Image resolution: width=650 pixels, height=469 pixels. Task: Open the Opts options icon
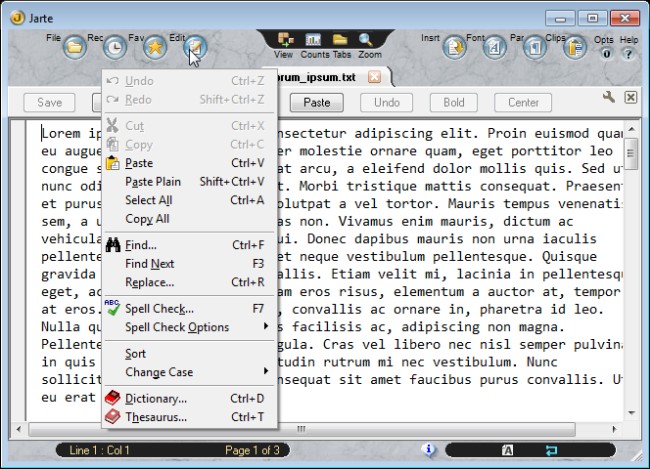coord(606,54)
